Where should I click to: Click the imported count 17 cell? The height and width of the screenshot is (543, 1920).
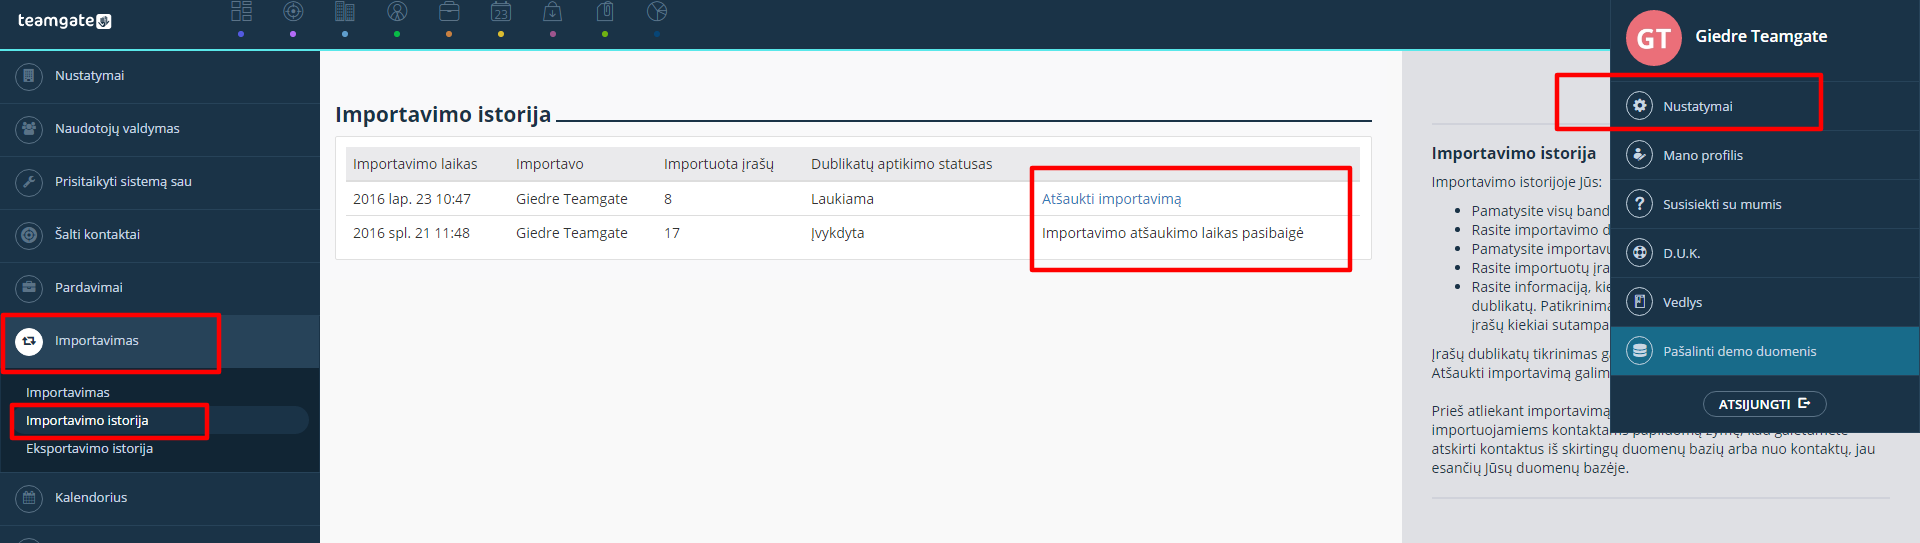coord(671,233)
